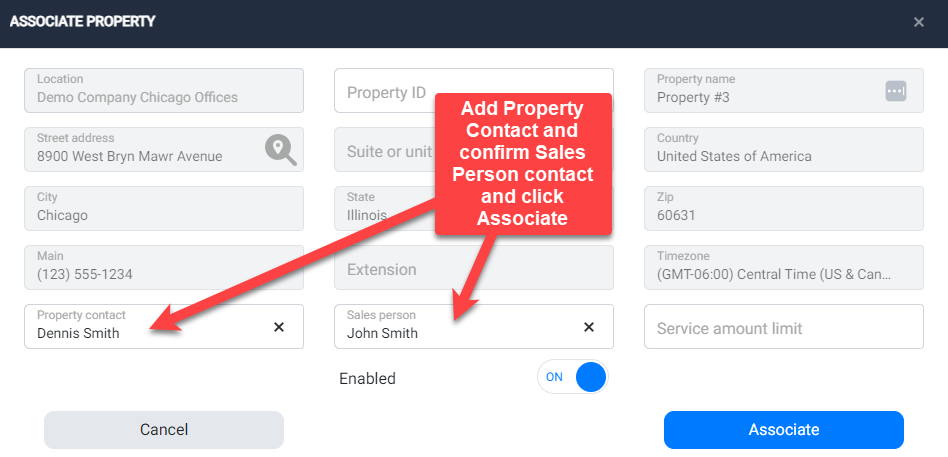Click the Main phone number field
This screenshot has height=457, width=948.
point(163,267)
